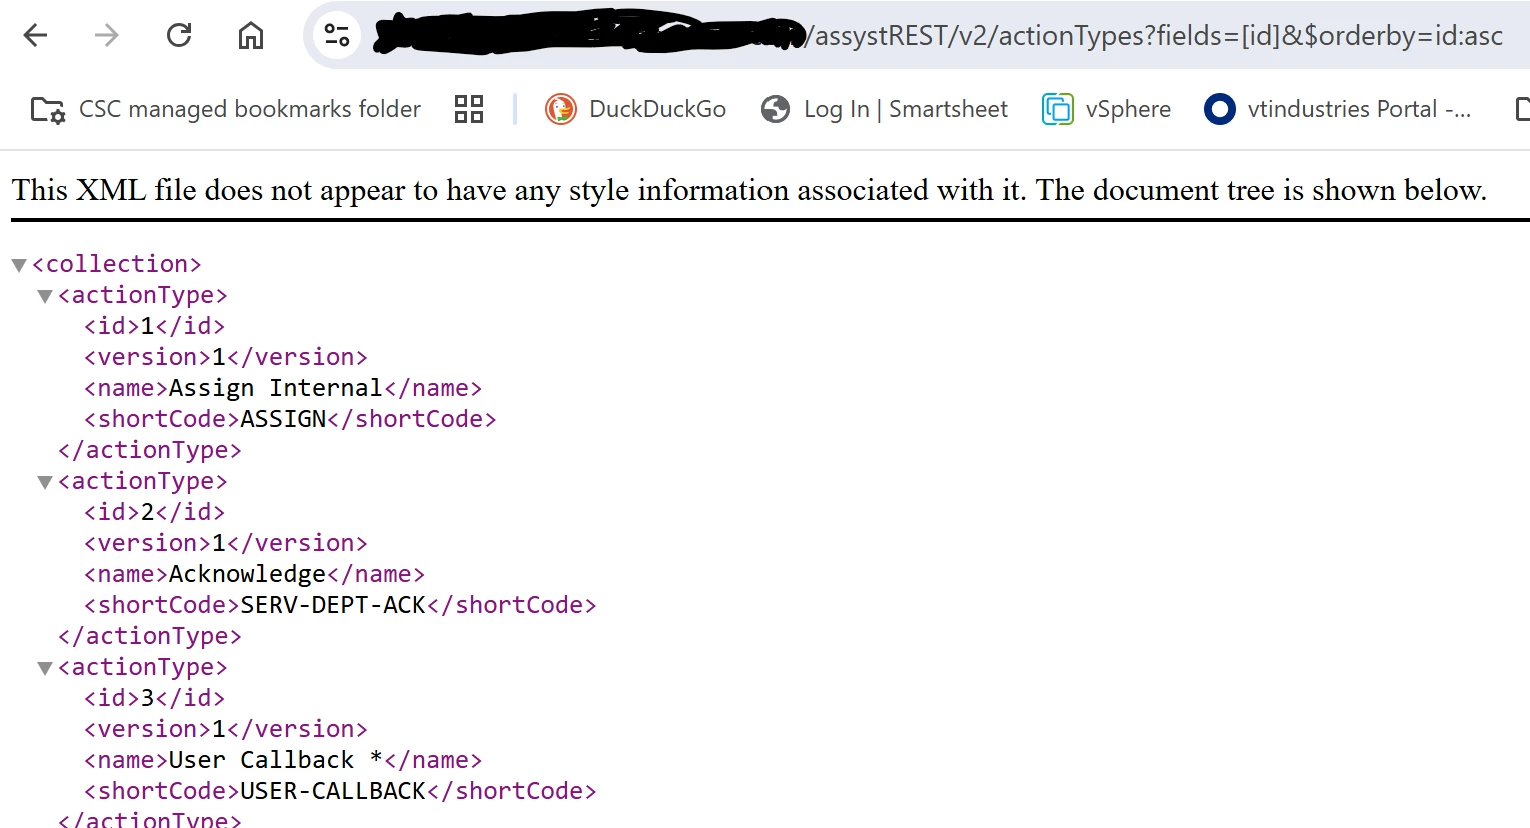Open the tab groups grid icon
The height and width of the screenshot is (828, 1530).
point(469,109)
